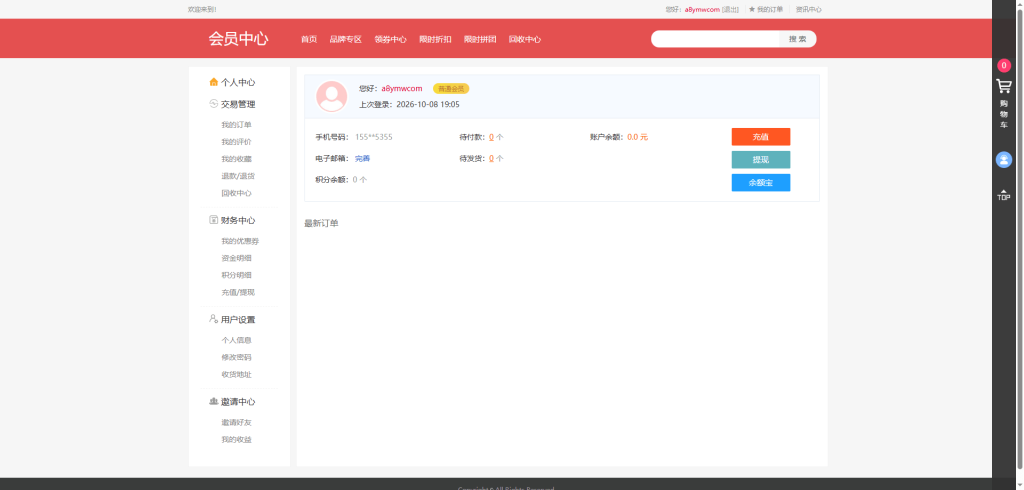Open 限时拼团 nav item

[480, 39]
